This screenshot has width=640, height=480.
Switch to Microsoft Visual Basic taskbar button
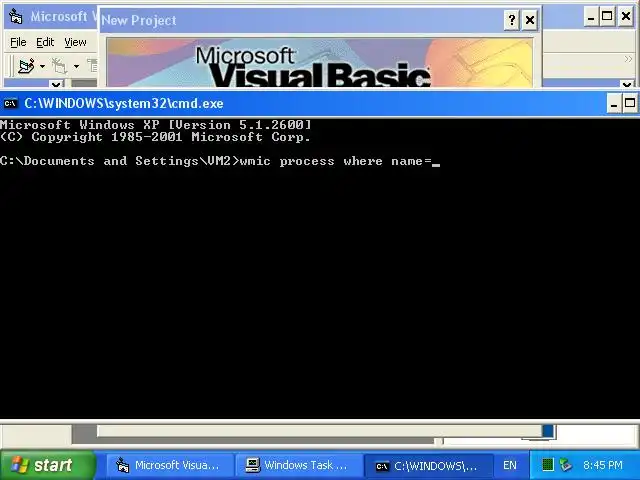(x=169, y=465)
